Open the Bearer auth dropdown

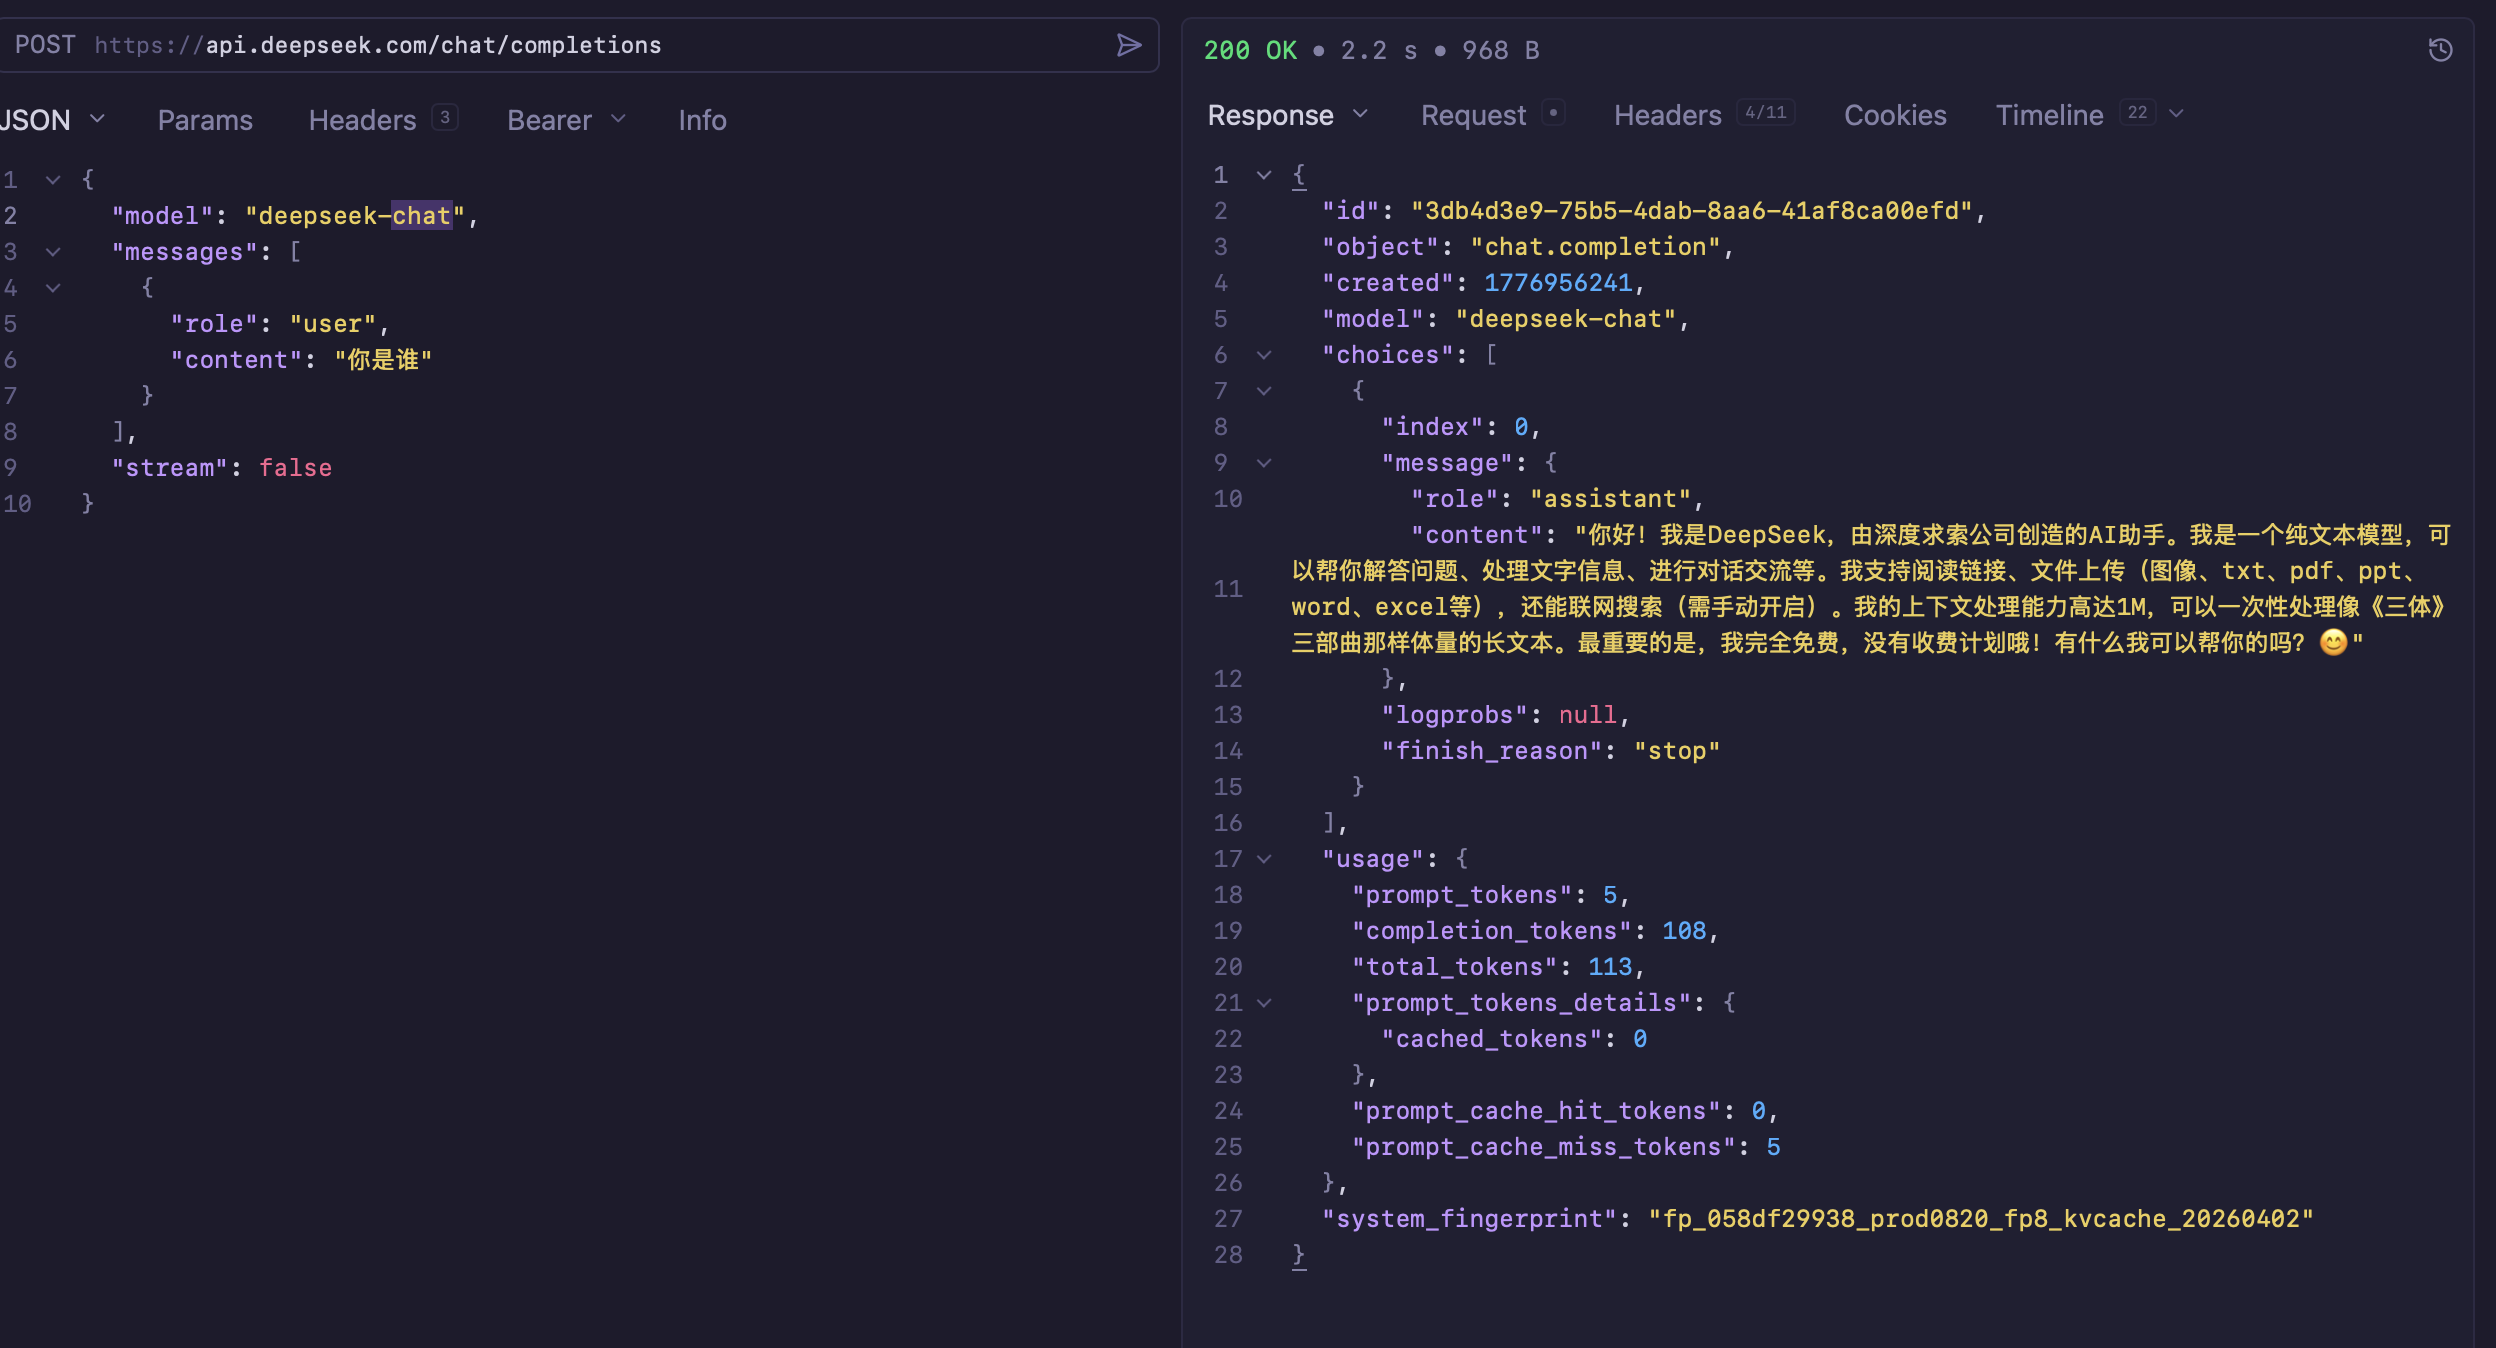(x=567, y=120)
